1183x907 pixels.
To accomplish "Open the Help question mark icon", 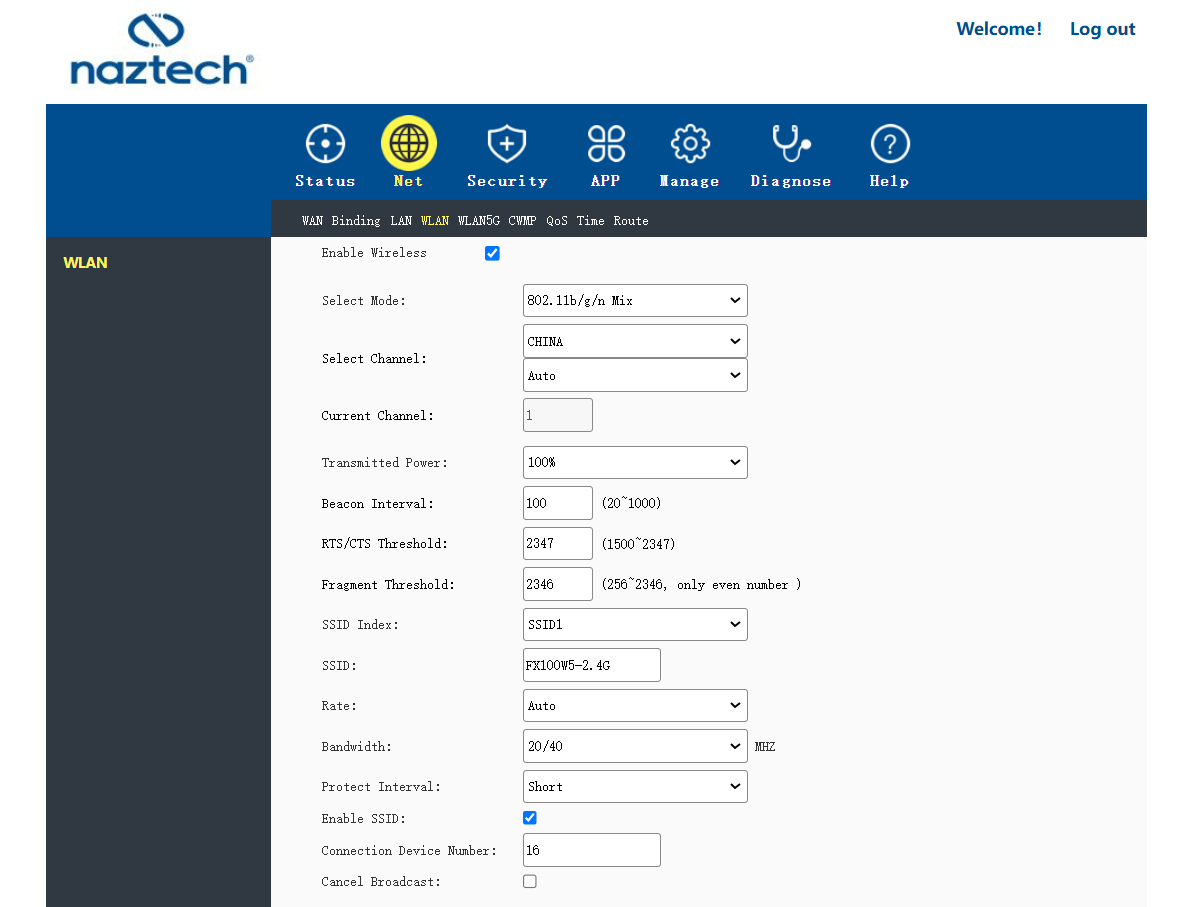I will [890, 143].
